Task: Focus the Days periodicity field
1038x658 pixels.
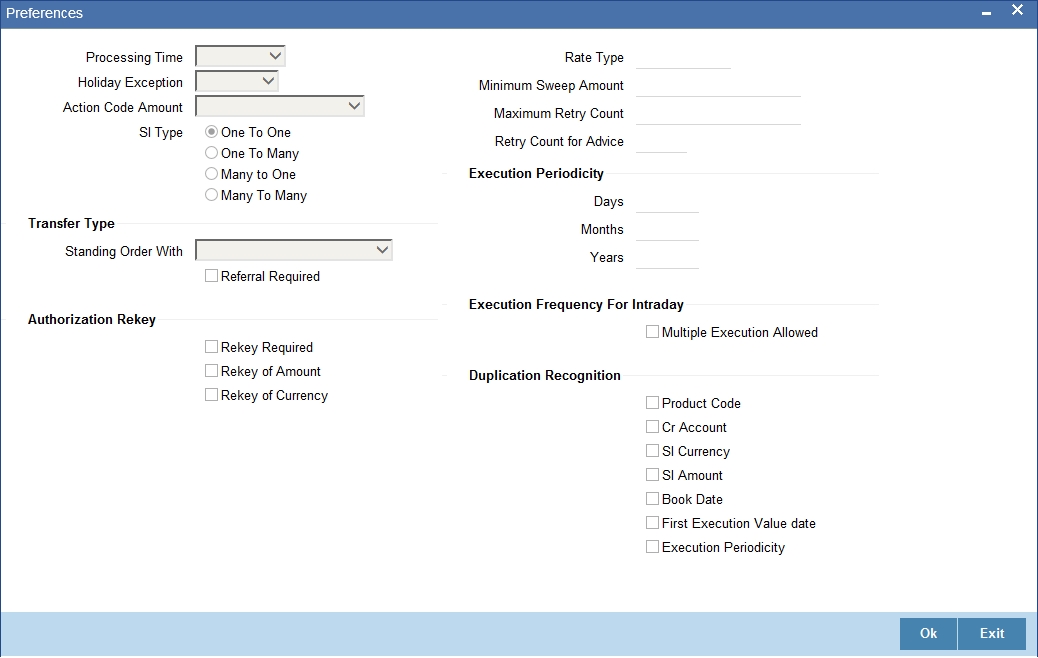Action: click(667, 202)
